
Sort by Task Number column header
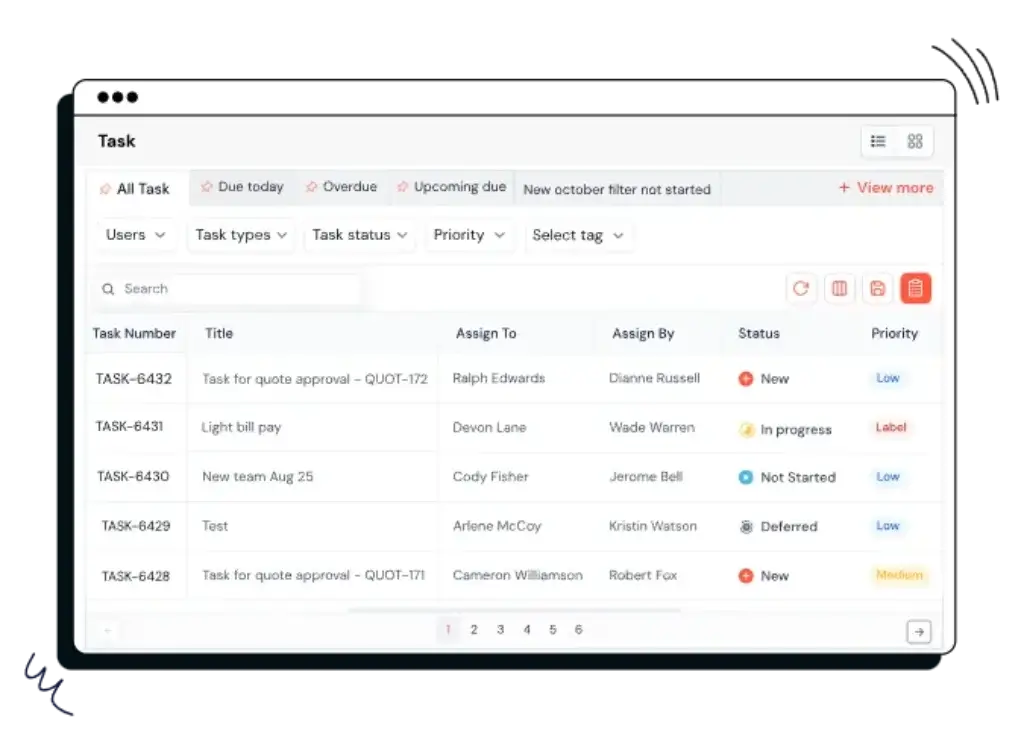pos(135,334)
